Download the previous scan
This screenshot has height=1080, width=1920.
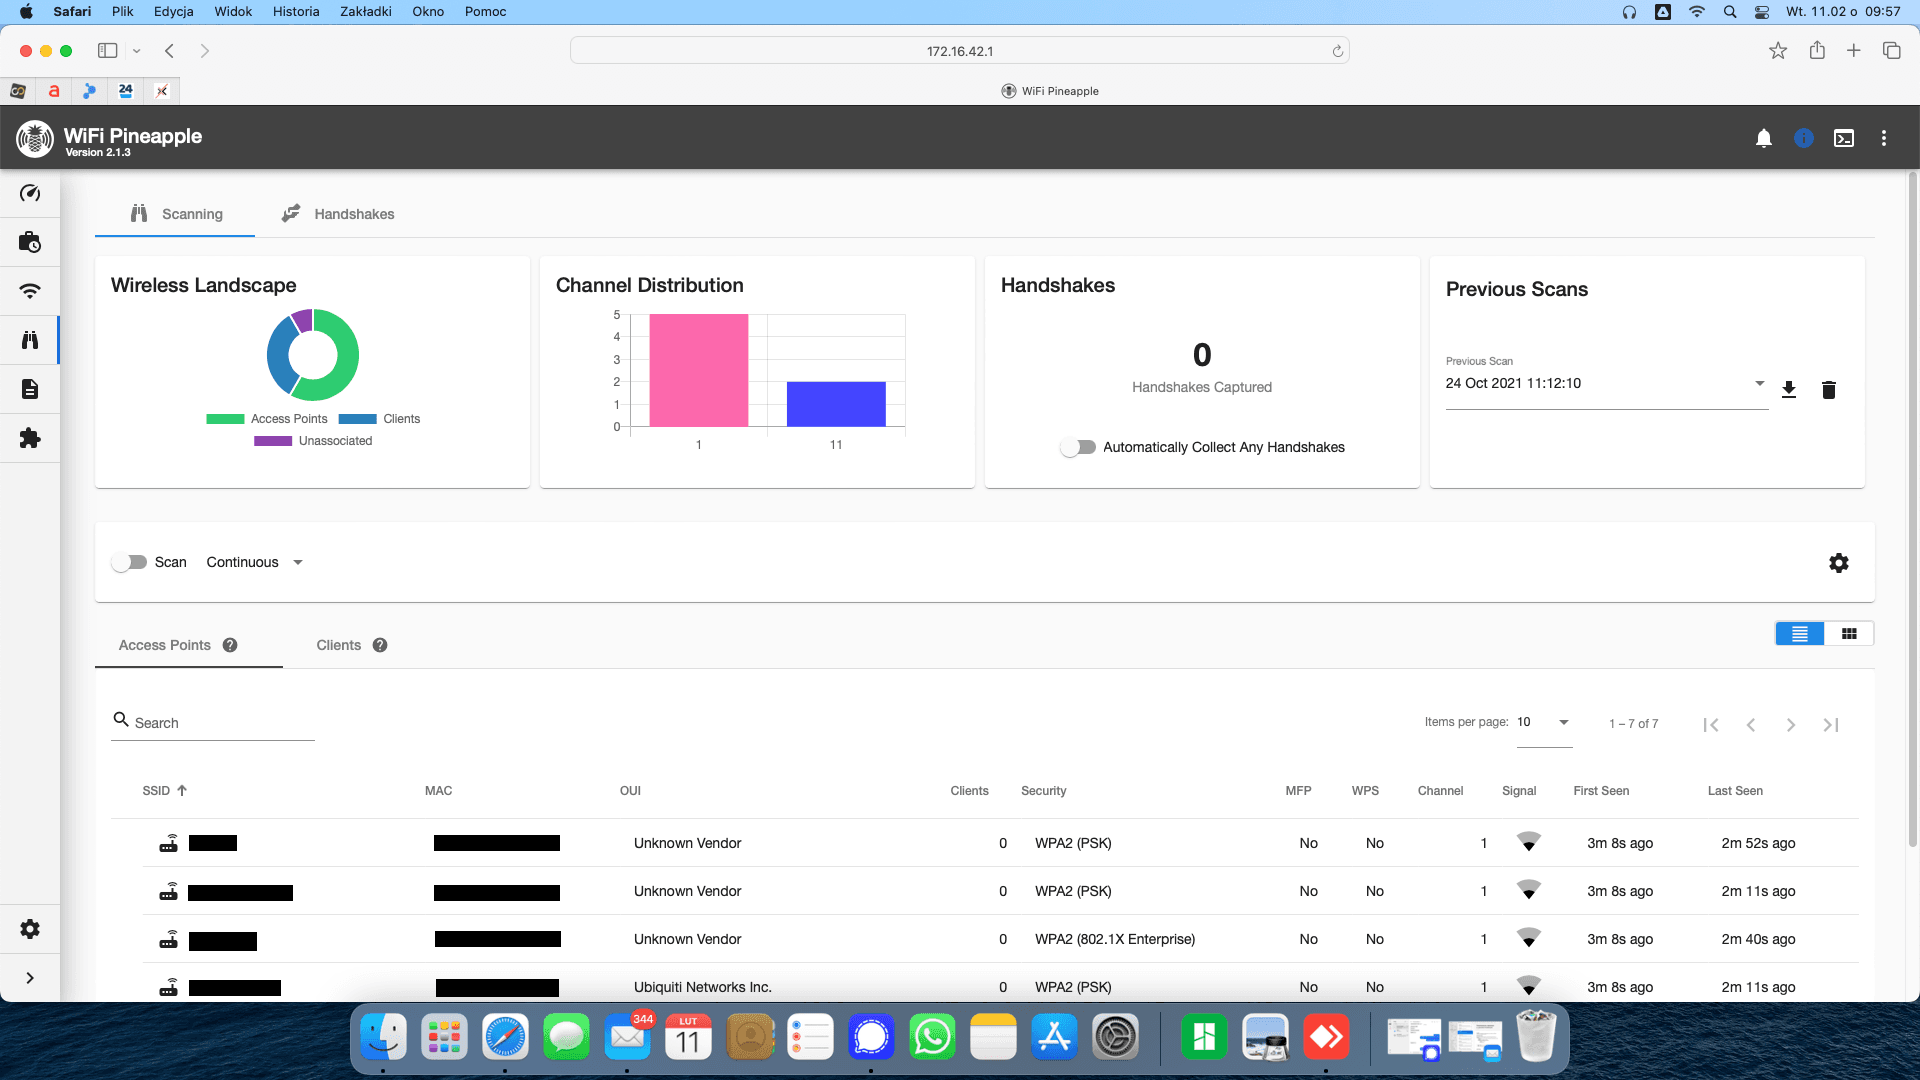tap(1789, 390)
